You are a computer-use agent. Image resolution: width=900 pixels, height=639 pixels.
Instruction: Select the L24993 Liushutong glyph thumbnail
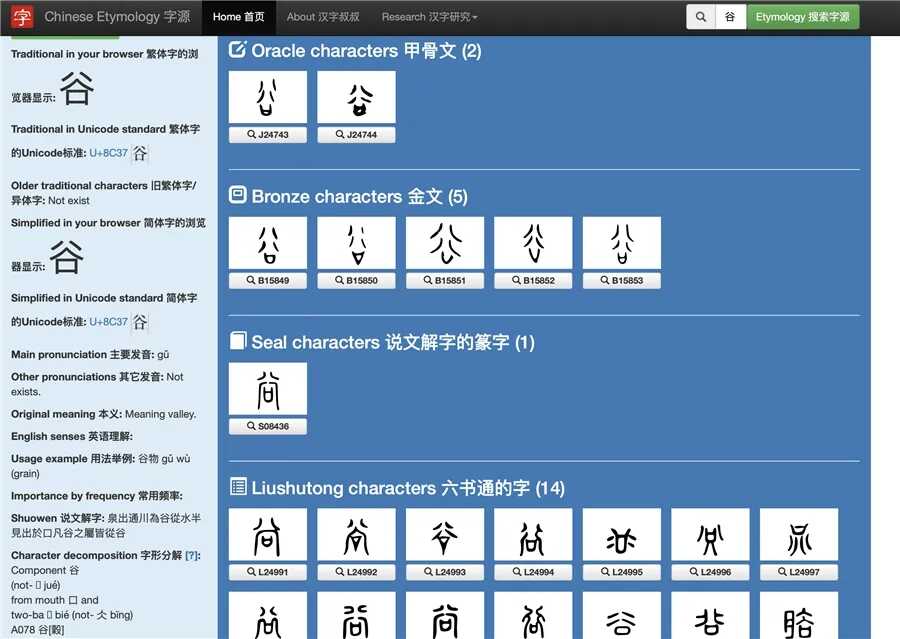(444, 535)
